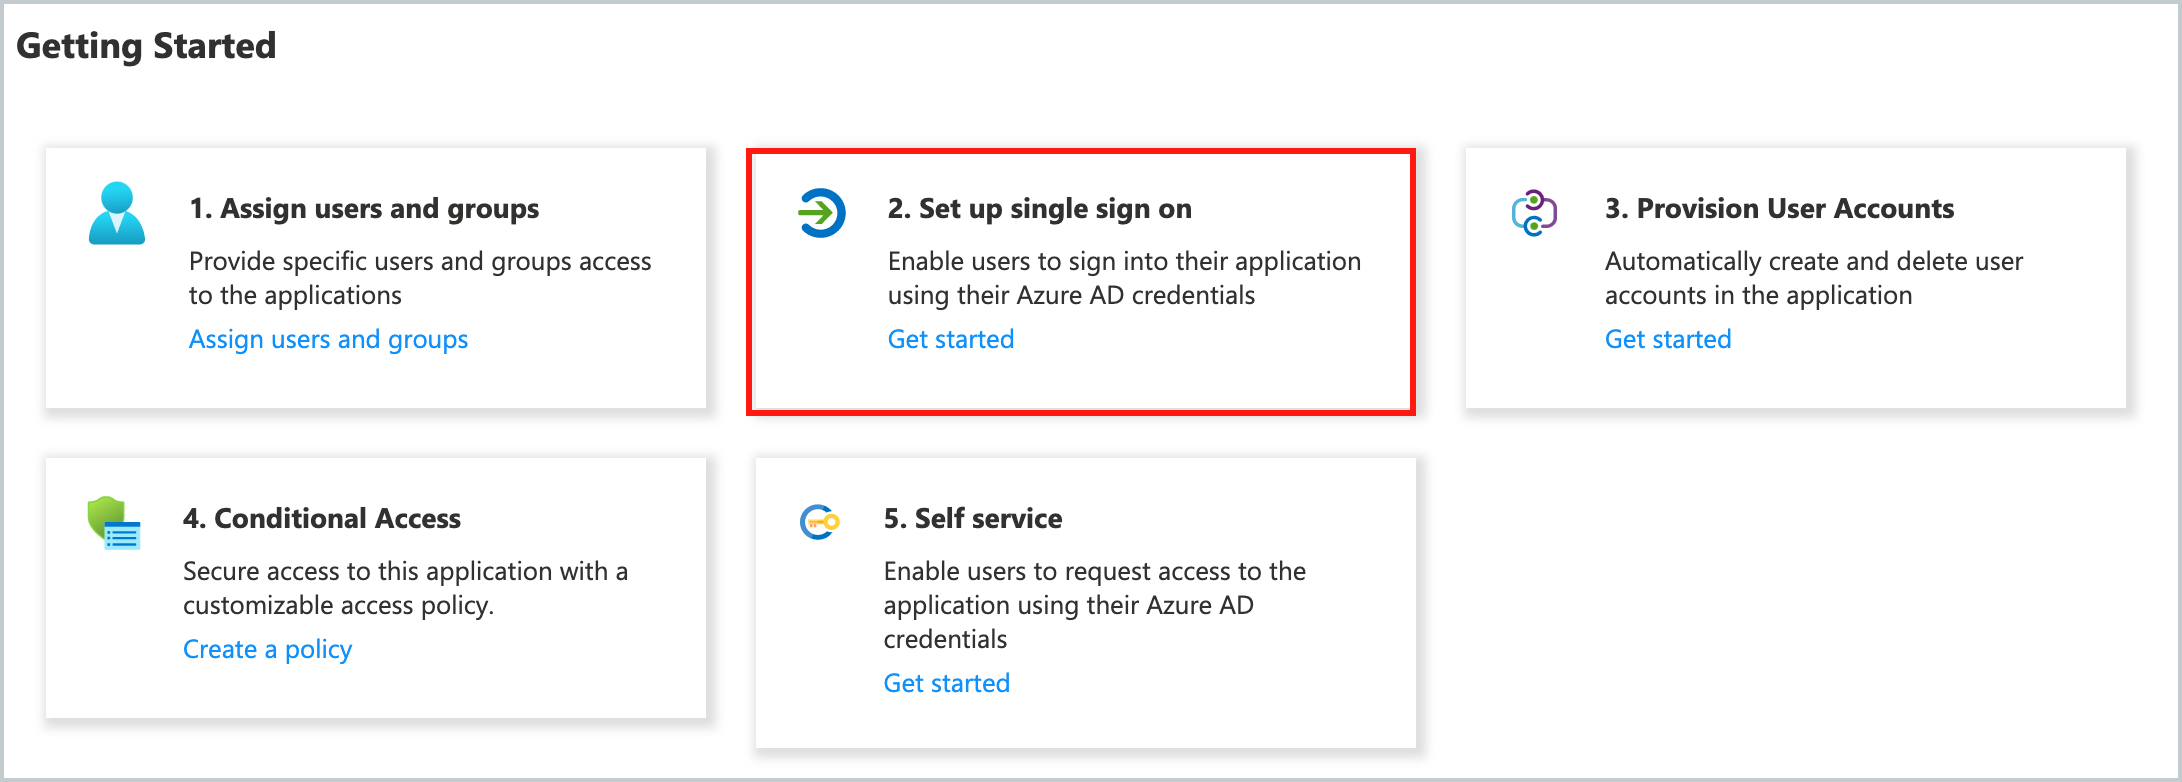2182x782 pixels.
Task: Click Get started under Provision User Accounts
Action: 1667,339
